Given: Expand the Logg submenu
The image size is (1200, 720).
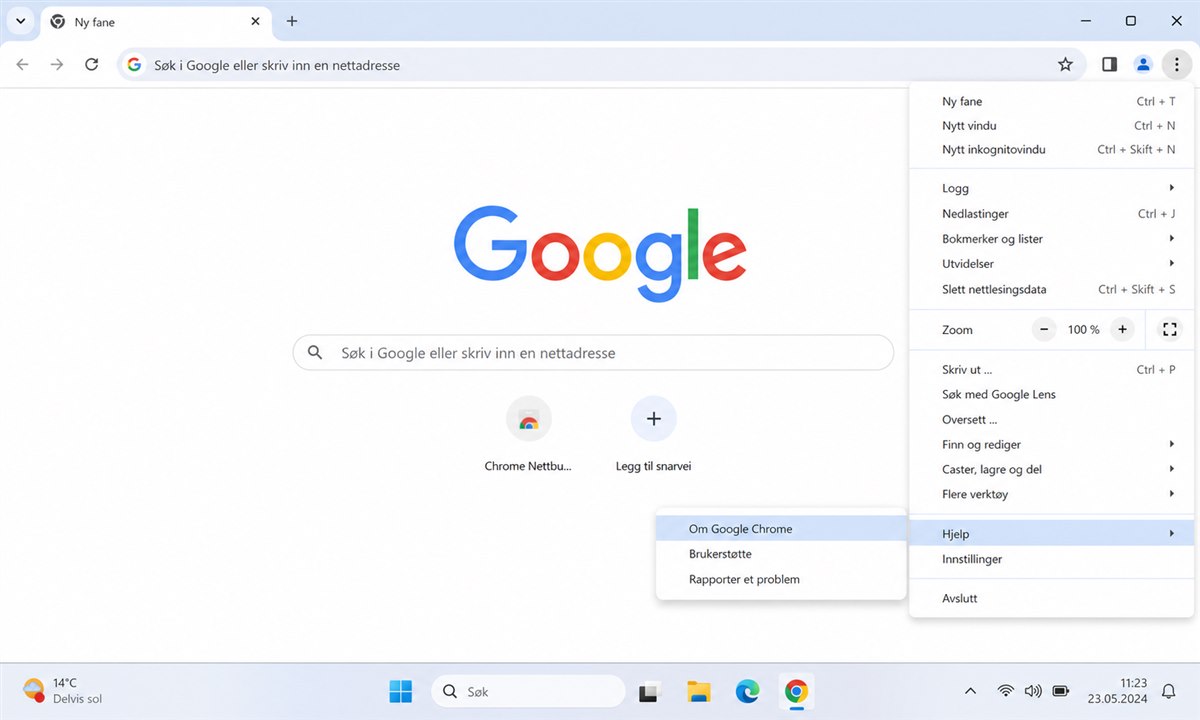Looking at the screenshot, I should [x=1052, y=188].
